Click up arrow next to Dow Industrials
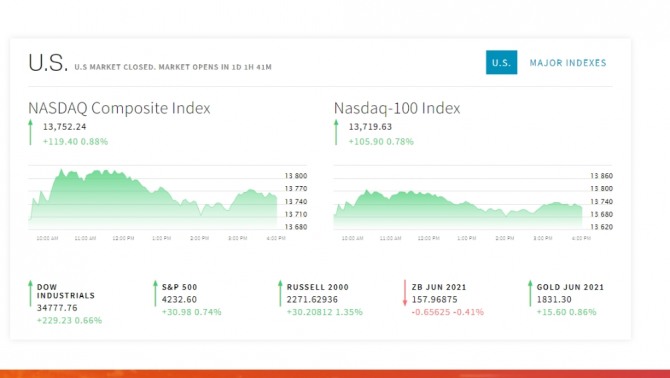This screenshot has height=378, width=670. [30, 293]
